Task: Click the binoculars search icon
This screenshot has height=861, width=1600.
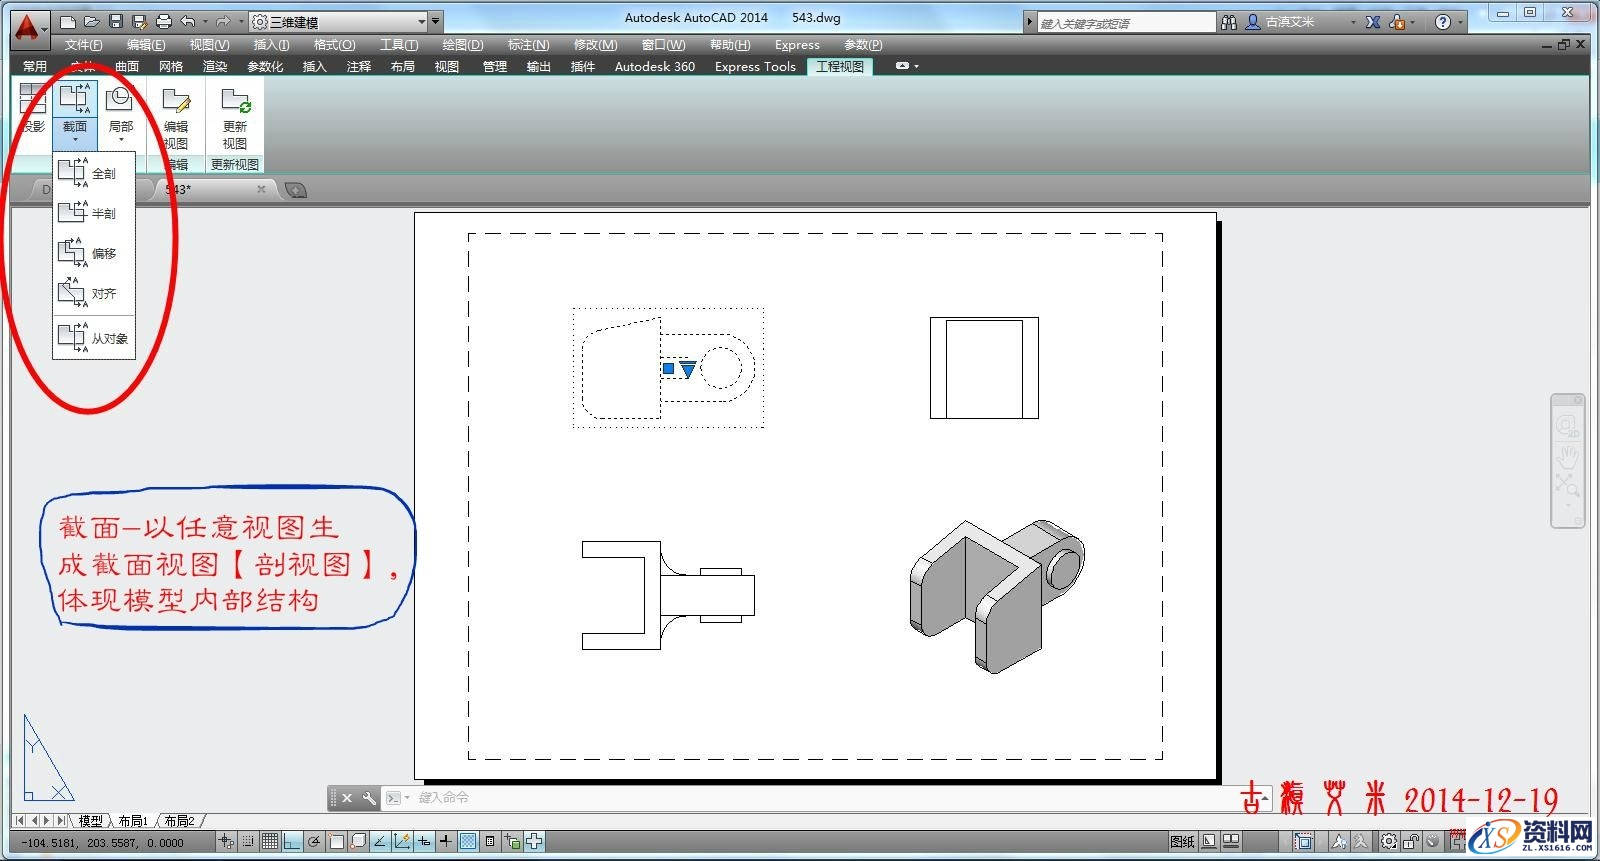Action: pos(1229,22)
